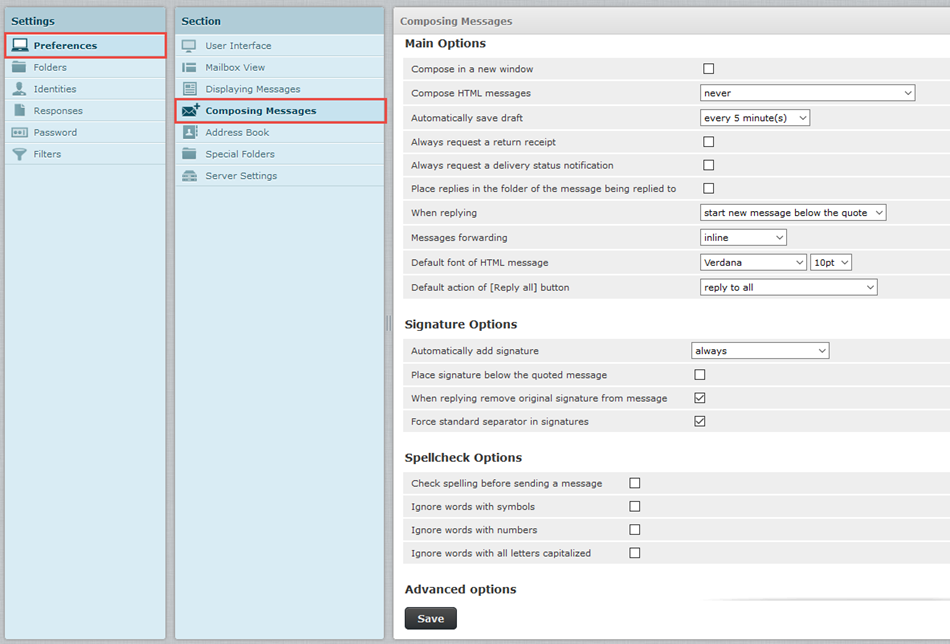Click the Password icon in Settings
Screen dimensions: 950x644
coord(19,132)
